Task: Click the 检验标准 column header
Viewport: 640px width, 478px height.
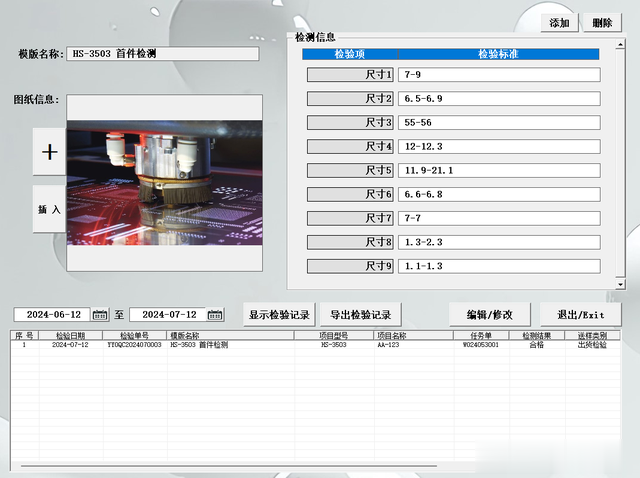Action: [499, 54]
